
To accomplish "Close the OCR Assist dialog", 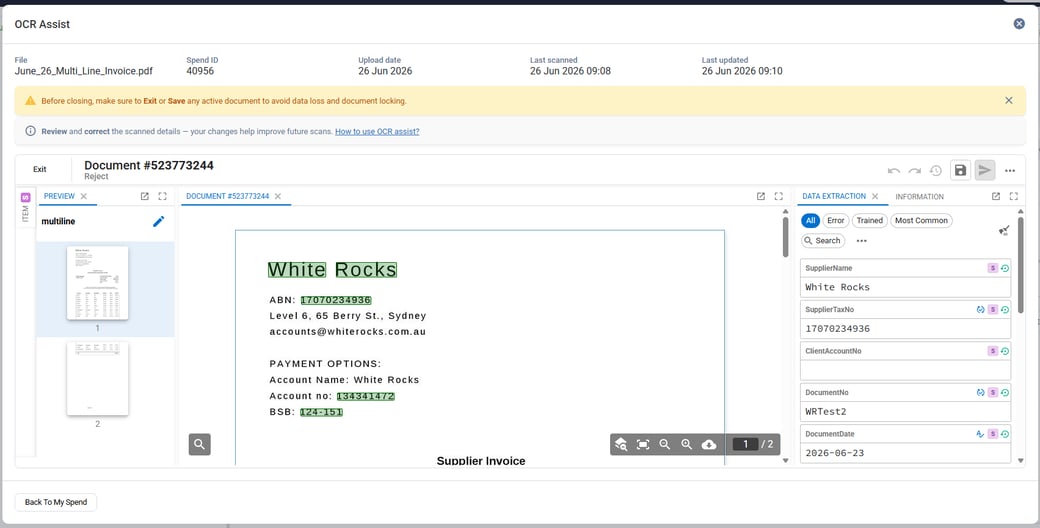I will pos(1019,24).
